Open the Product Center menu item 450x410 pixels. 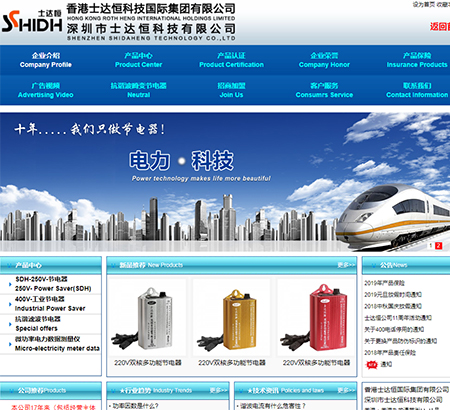pyautogui.click(x=139, y=60)
